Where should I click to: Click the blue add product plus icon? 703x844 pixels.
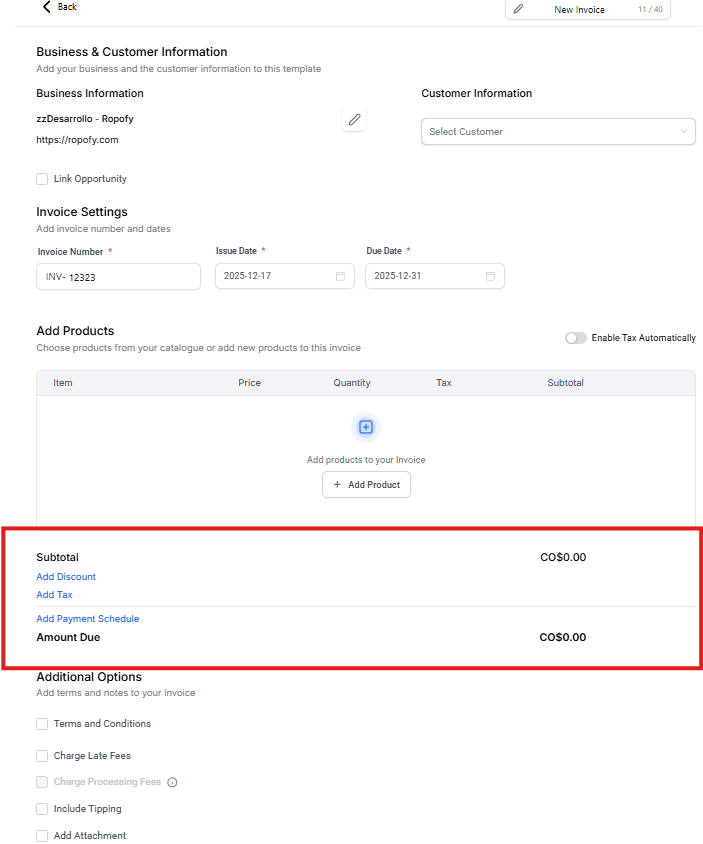366,427
